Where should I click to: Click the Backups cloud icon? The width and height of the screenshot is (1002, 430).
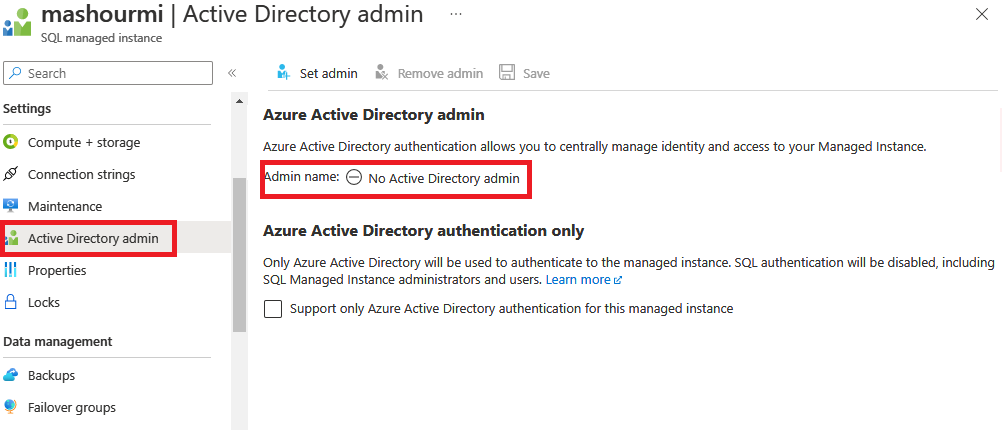pos(11,375)
